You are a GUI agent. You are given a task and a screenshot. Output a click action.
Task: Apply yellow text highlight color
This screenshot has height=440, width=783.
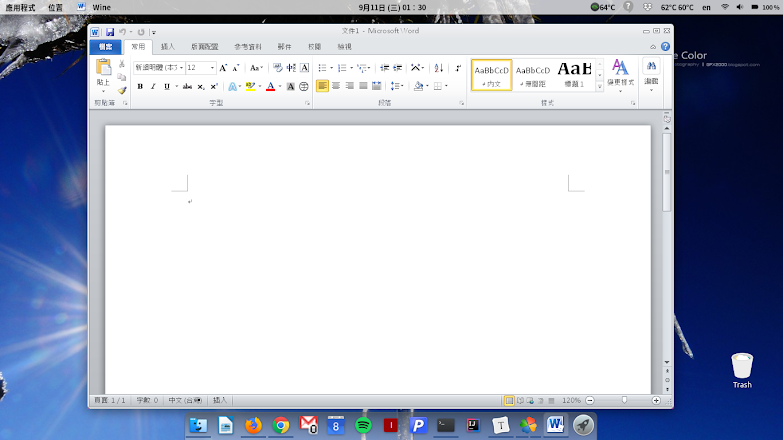251,86
